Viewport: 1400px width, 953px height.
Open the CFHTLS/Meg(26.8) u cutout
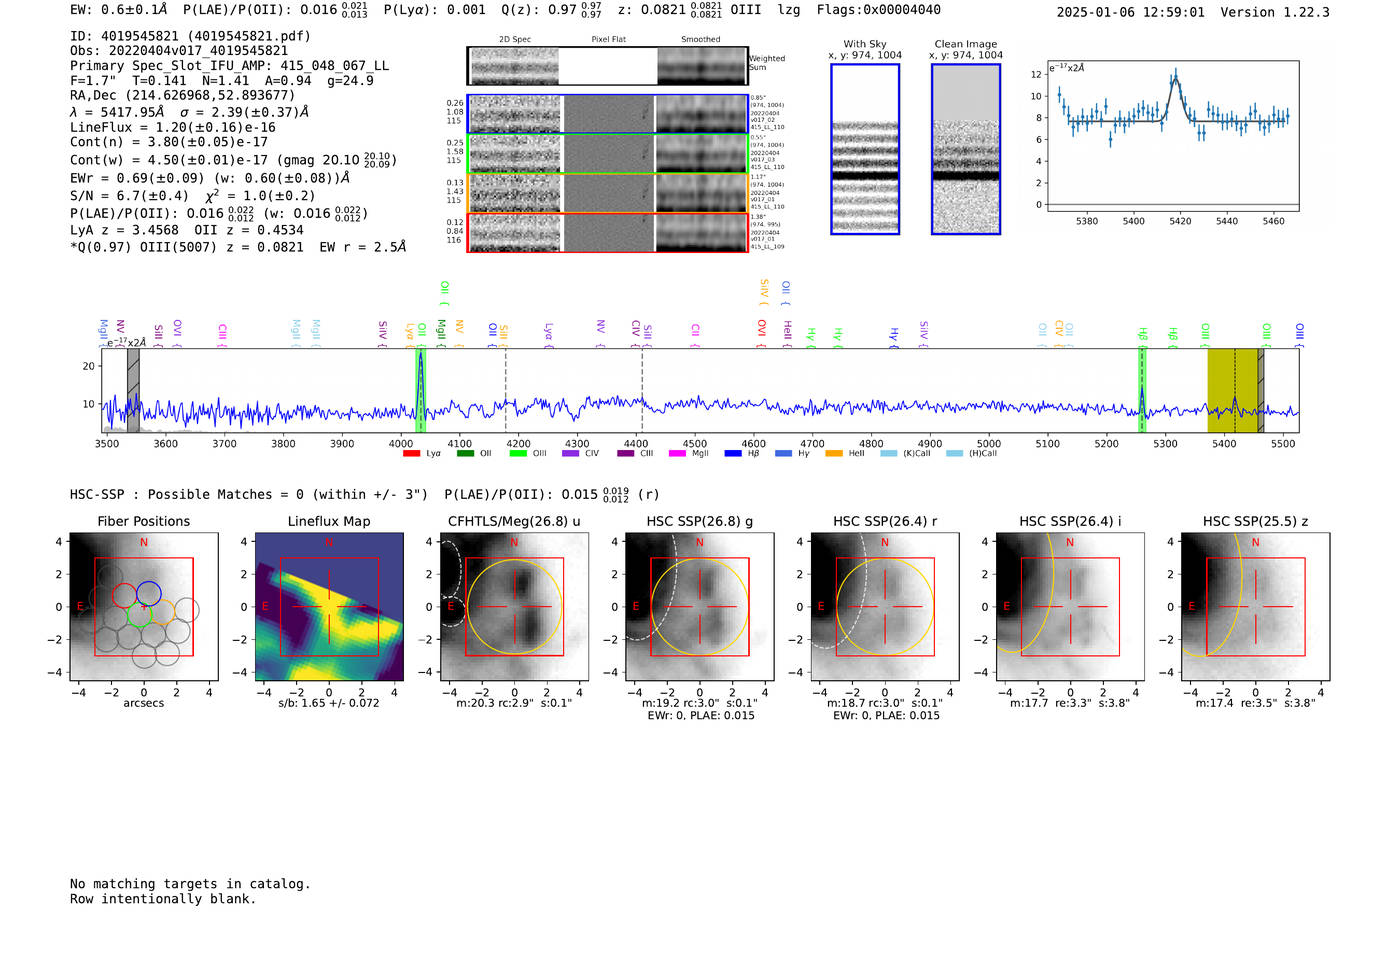pyautogui.click(x=514, y=607)
